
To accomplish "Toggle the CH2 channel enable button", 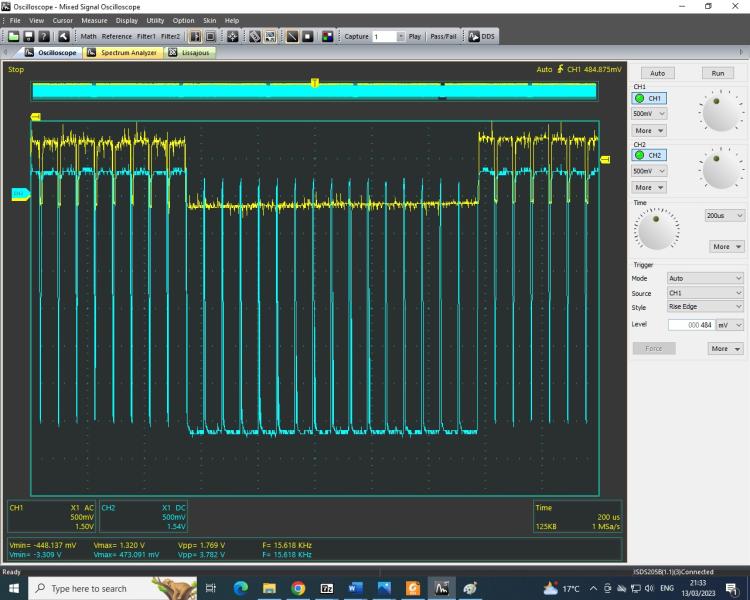I will 649,155.
